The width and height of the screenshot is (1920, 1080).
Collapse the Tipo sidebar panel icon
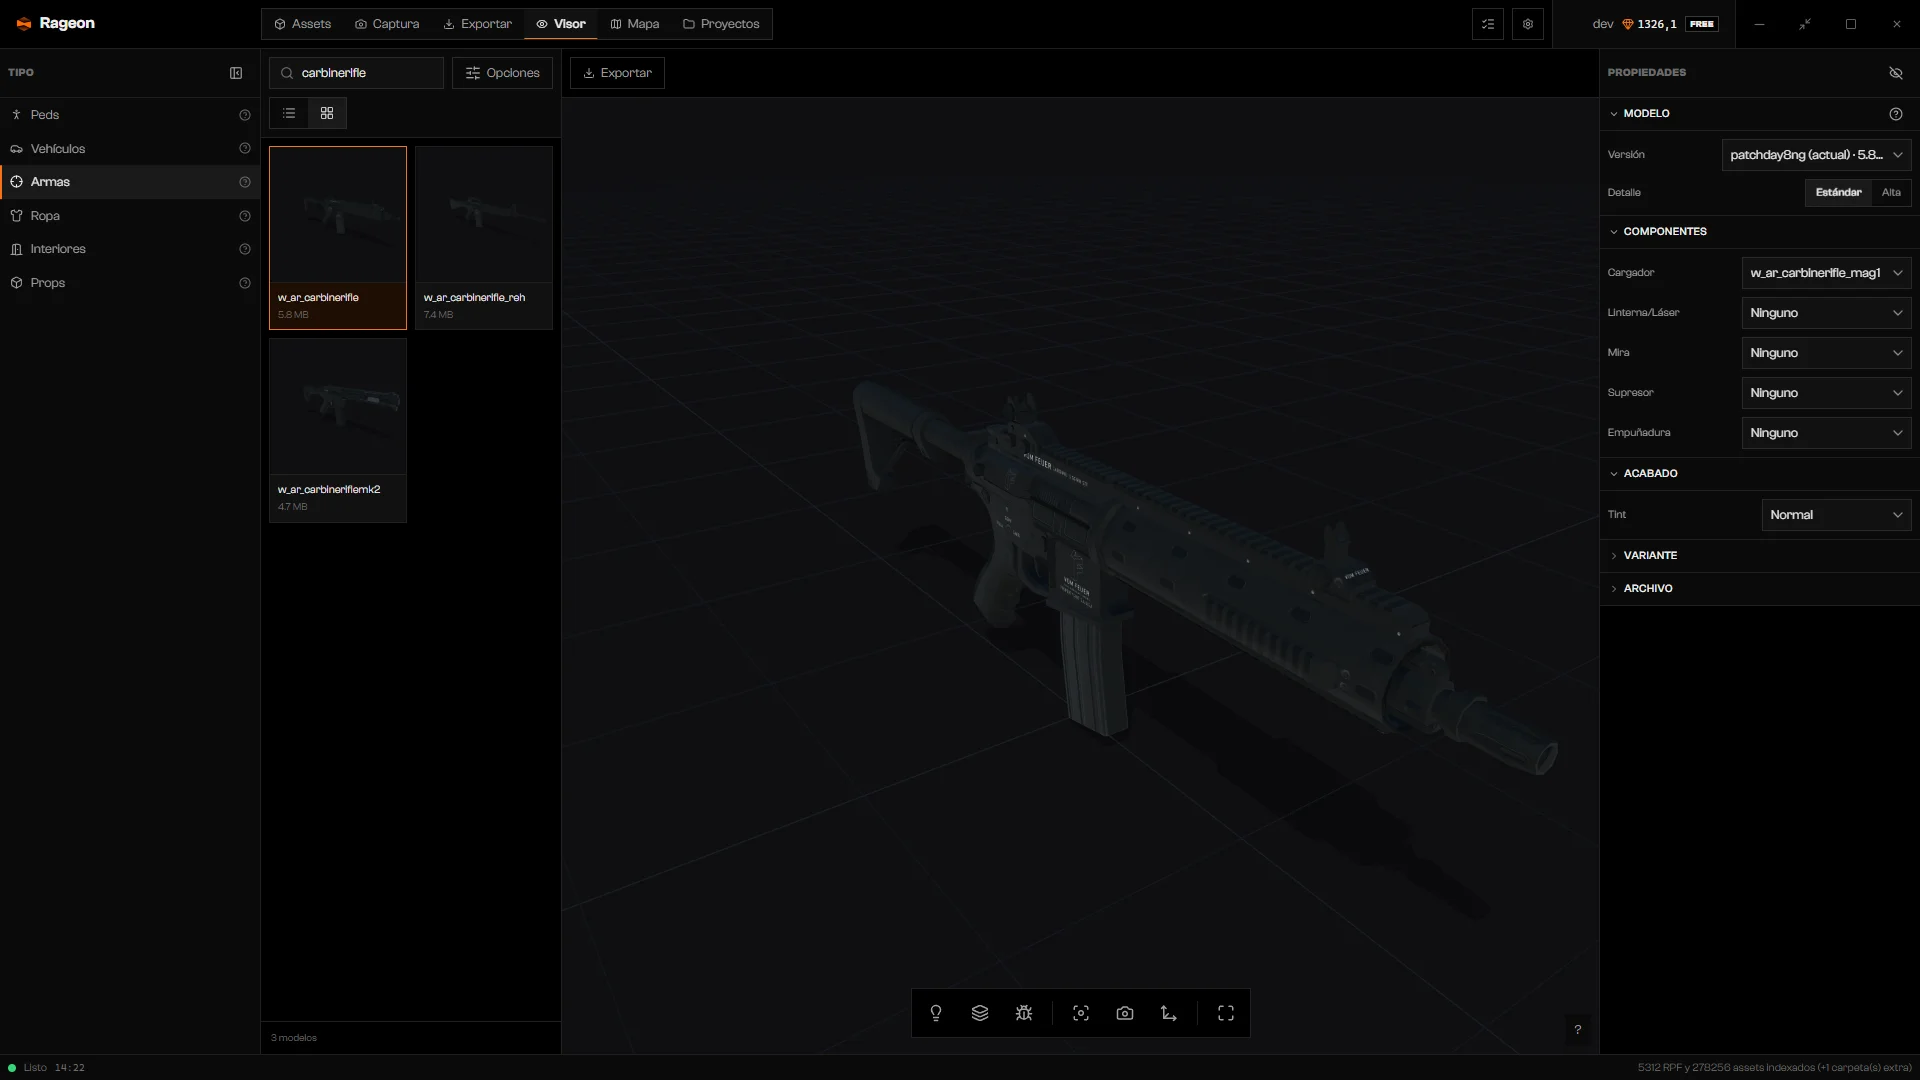tap(236, 73)
